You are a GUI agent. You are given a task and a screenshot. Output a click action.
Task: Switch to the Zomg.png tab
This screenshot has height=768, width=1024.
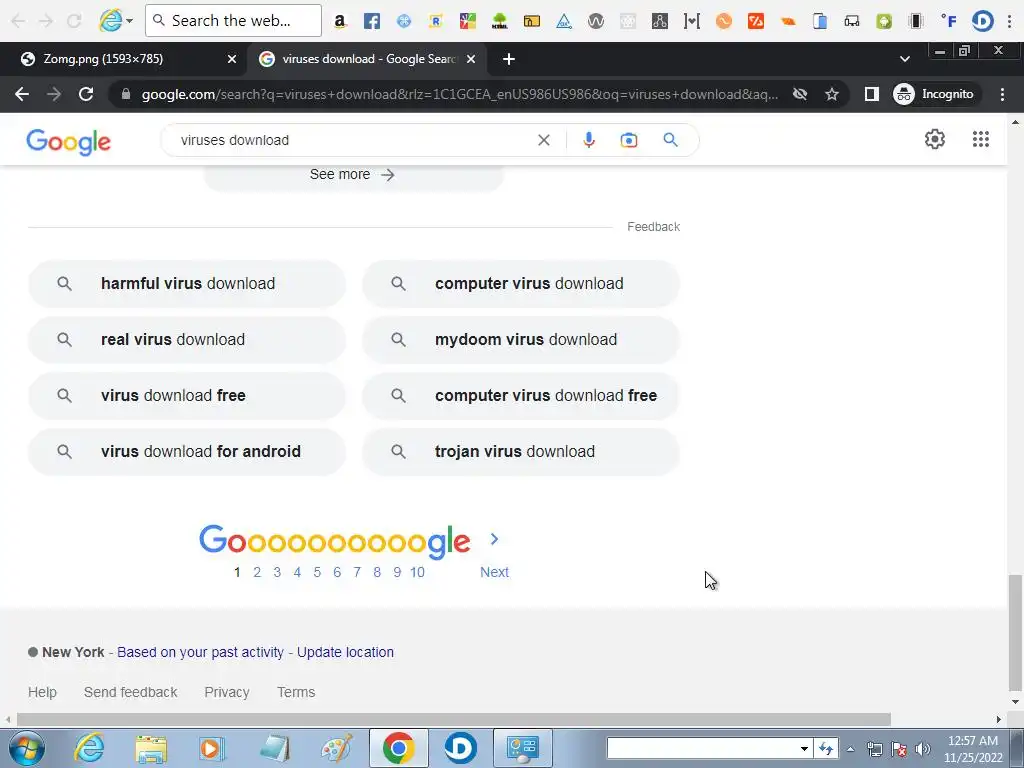125,59
